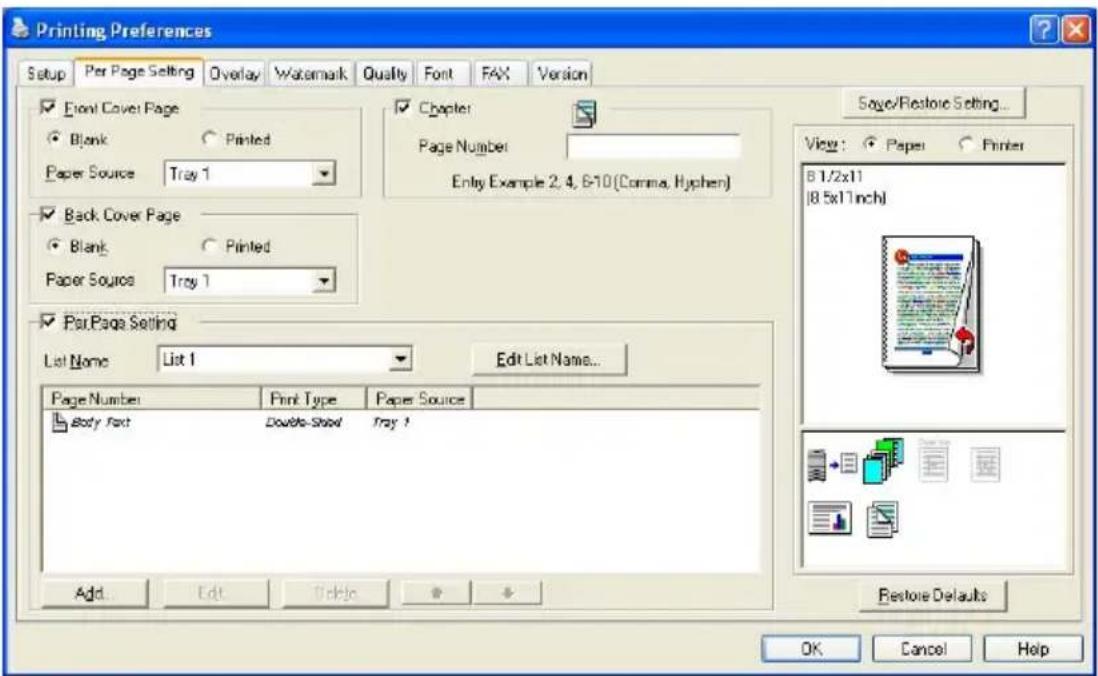Click the Paper Source column header

coord(419,399)
